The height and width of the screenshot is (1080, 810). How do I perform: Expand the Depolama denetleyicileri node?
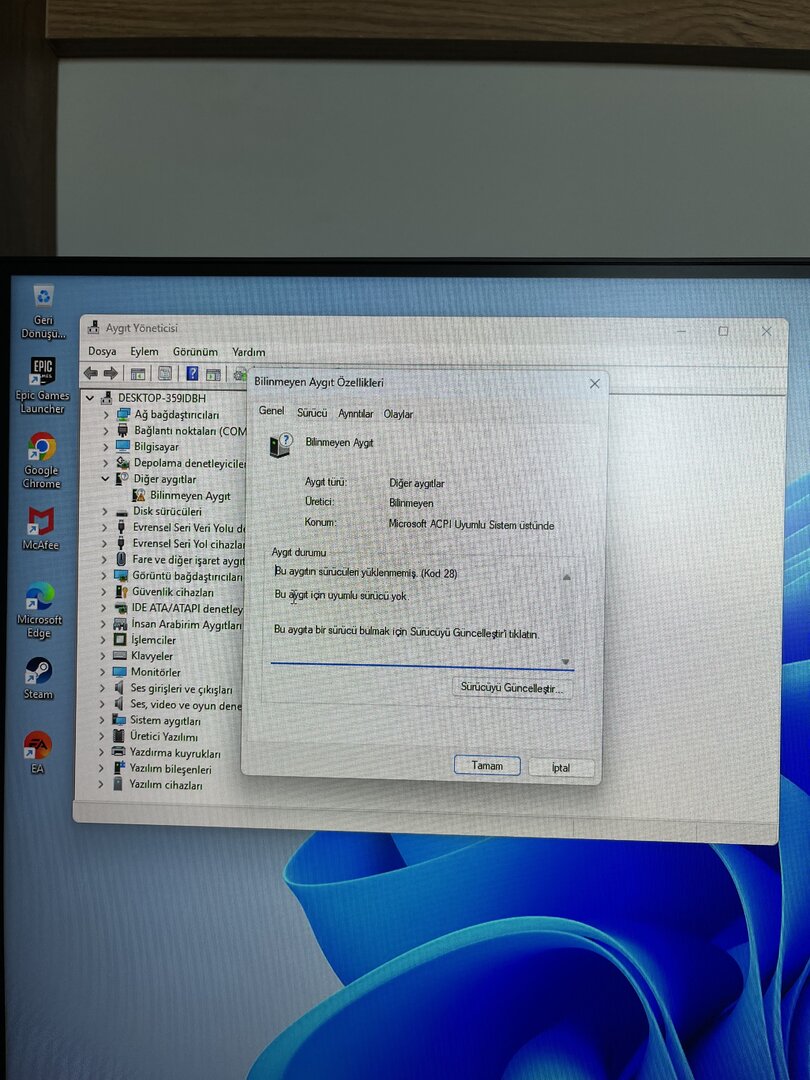tap(105, 463)
